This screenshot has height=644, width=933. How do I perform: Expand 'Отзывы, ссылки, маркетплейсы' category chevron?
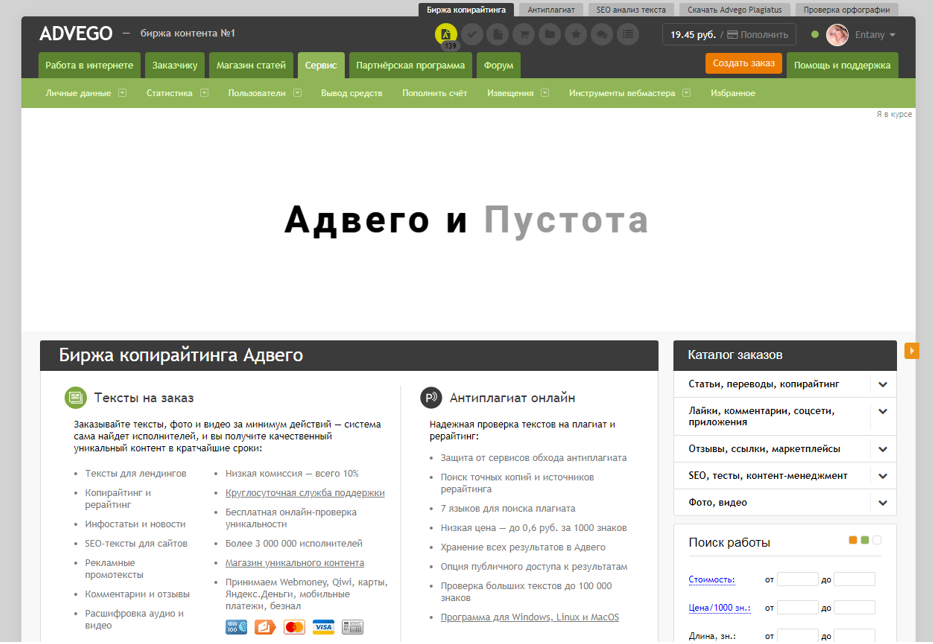click(883, 449)
